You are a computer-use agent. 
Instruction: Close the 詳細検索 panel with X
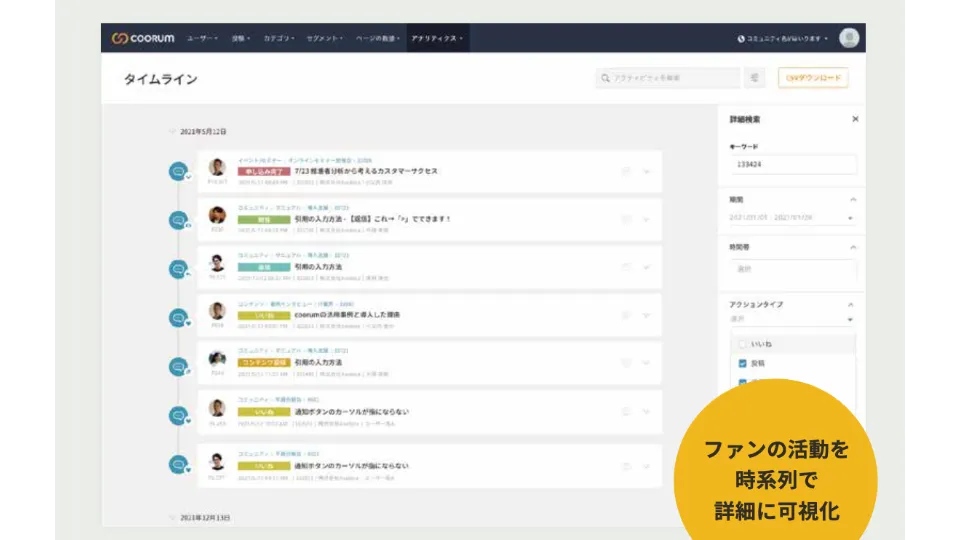855,119
